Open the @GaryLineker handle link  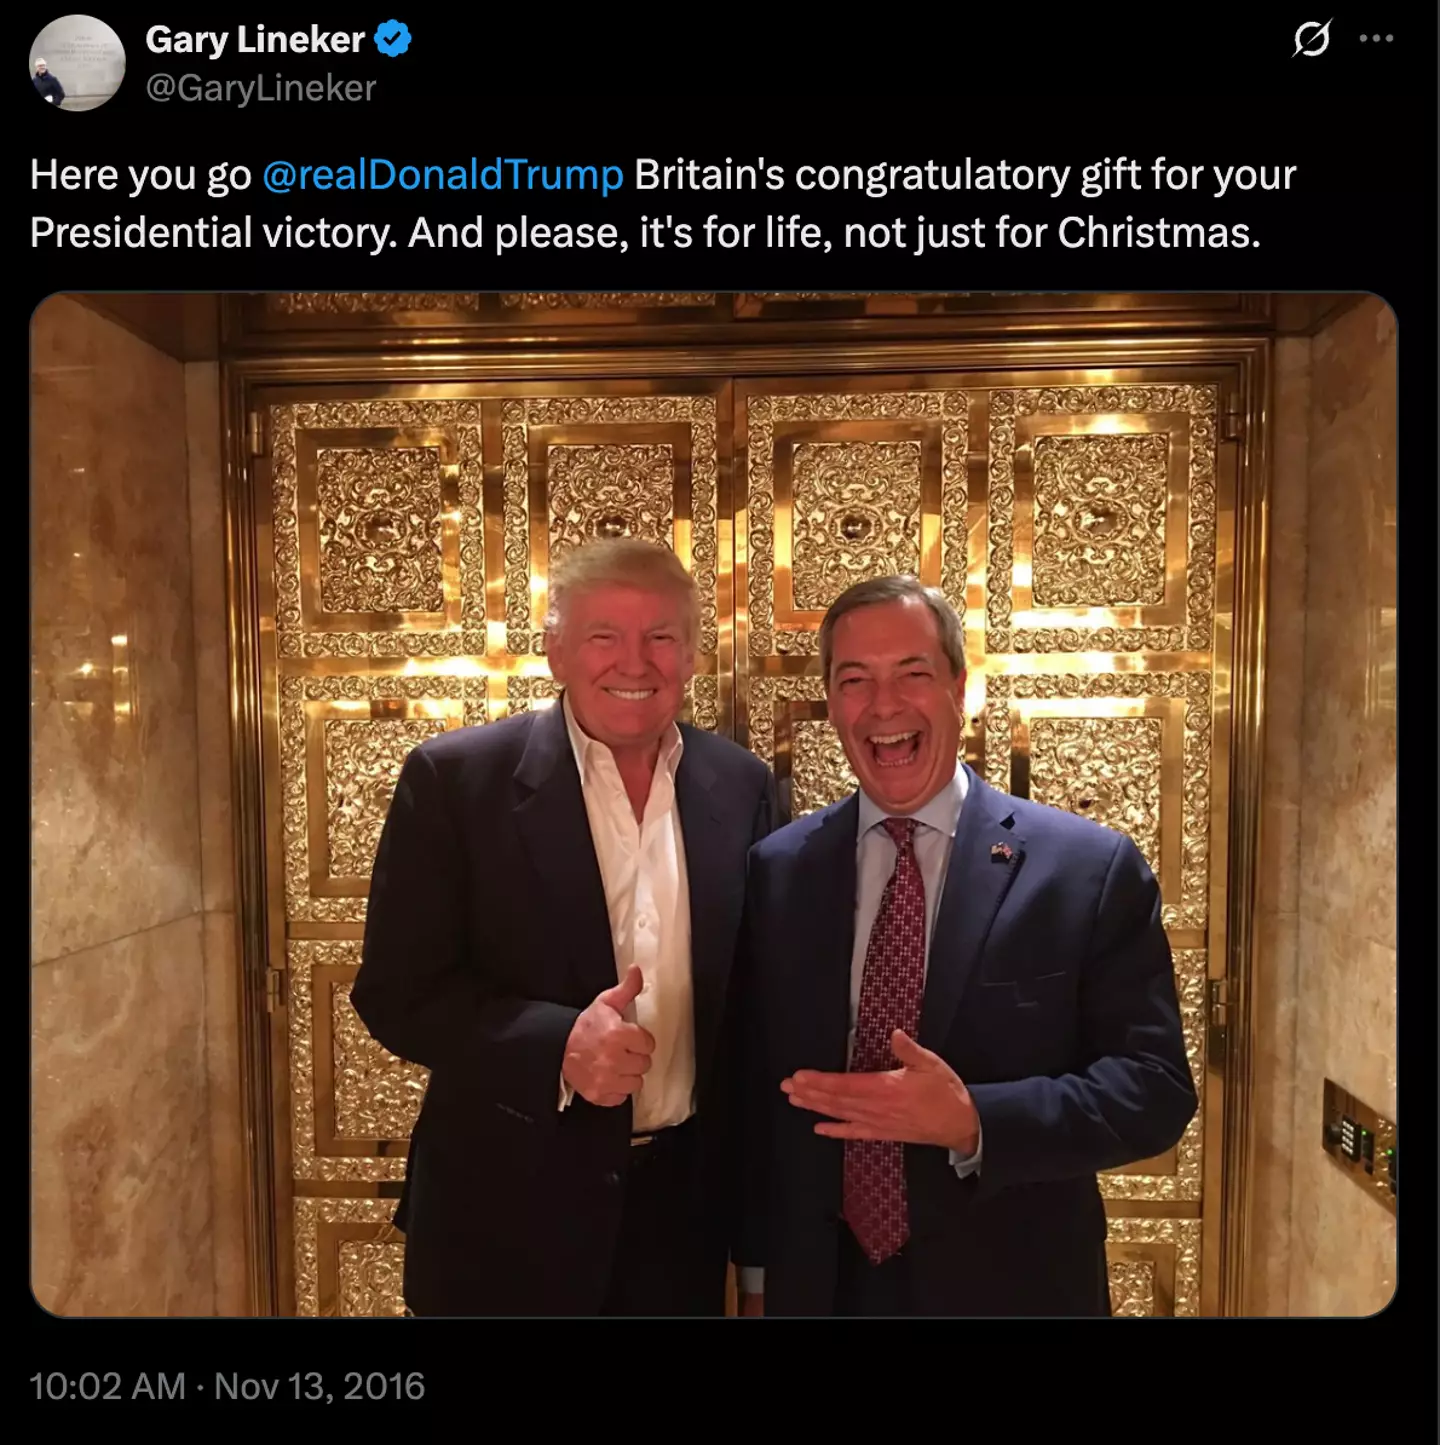pyautogui.click(x=260, y=88)
